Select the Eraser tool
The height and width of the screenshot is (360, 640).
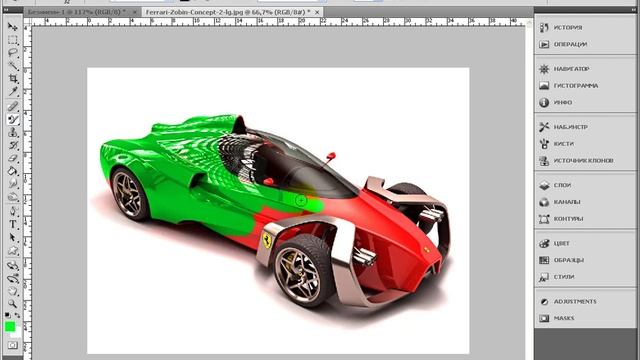[13, 158]
